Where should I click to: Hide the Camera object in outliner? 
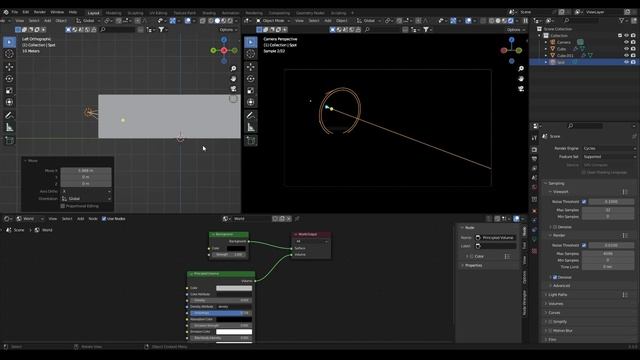pos(626,42)
